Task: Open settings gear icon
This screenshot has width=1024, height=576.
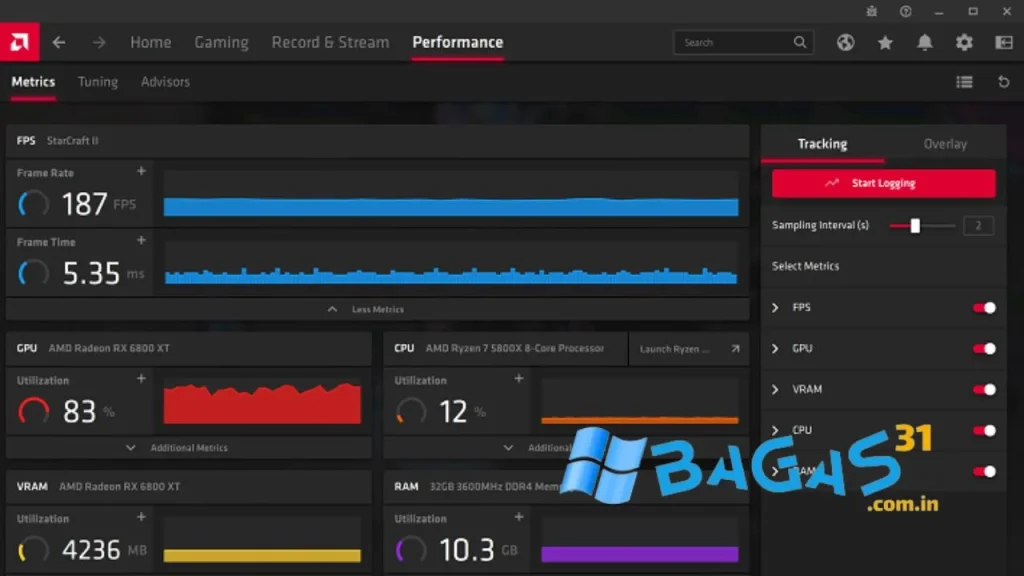Action: pos(964,42)
